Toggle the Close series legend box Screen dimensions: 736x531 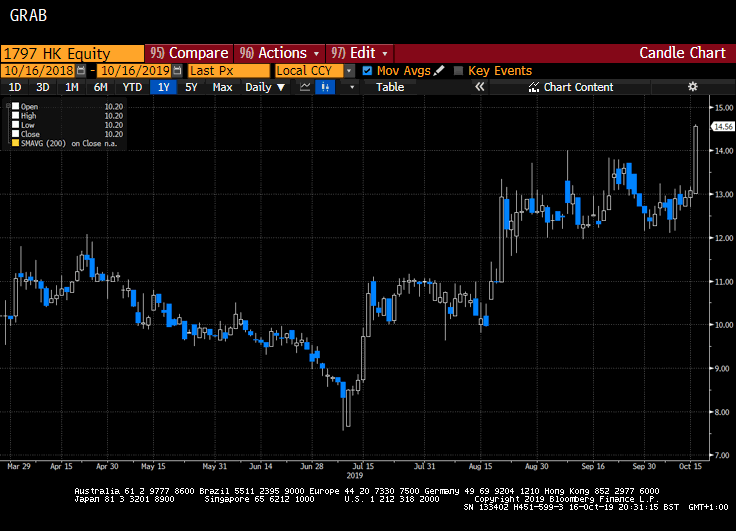click(15, 134)
